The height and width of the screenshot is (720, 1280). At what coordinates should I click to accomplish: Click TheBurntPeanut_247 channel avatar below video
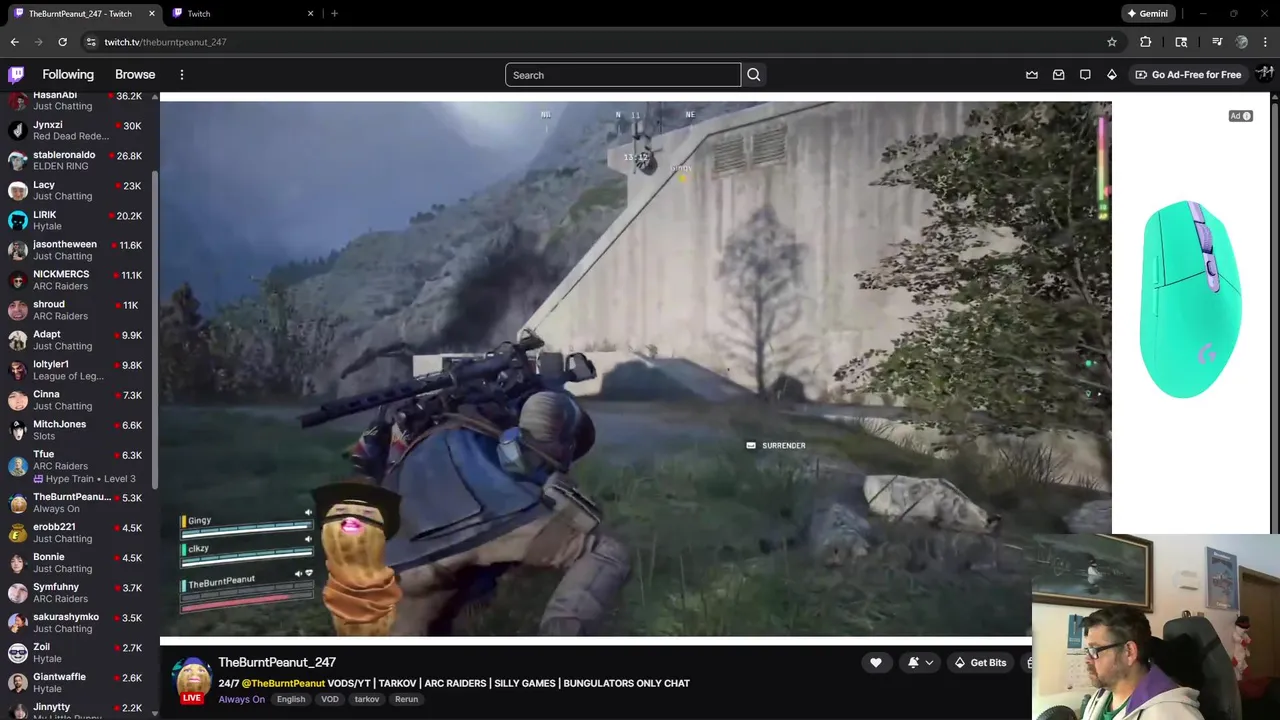coord(191,680)
